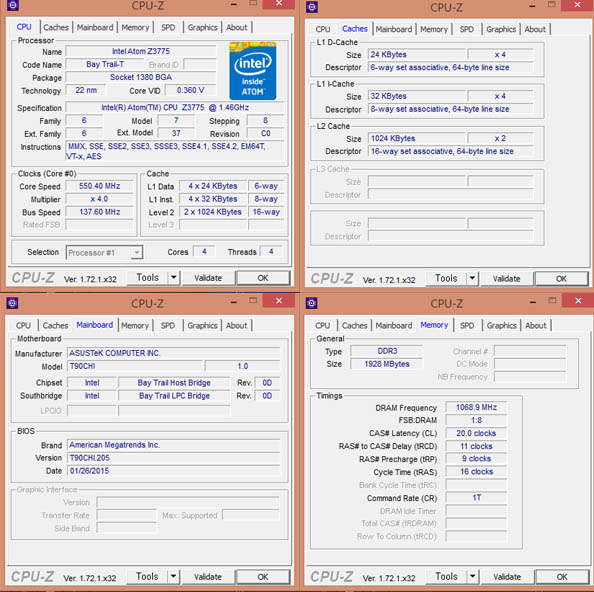
Task: Expand Tools arrow in Mainboard window
Action: [x=173, y=576]
